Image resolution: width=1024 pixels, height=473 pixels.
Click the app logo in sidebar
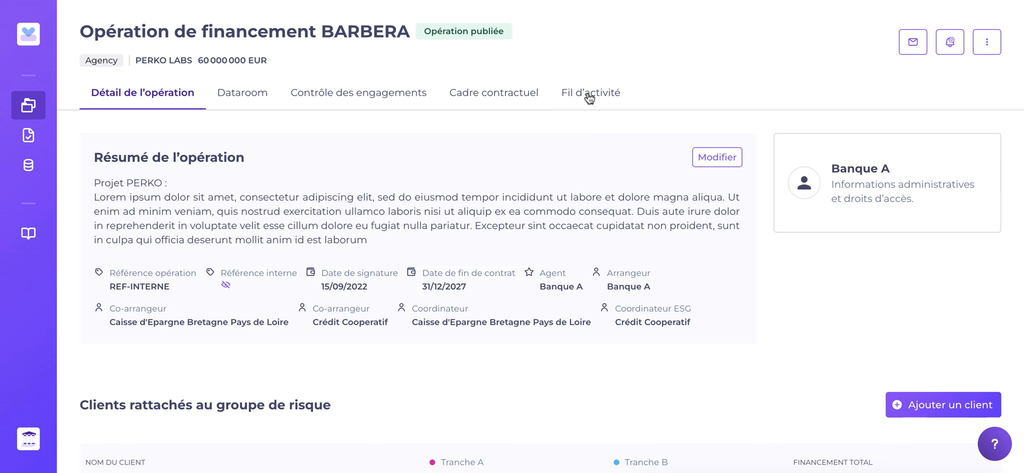pyautogui.click(x=28, y=34)
